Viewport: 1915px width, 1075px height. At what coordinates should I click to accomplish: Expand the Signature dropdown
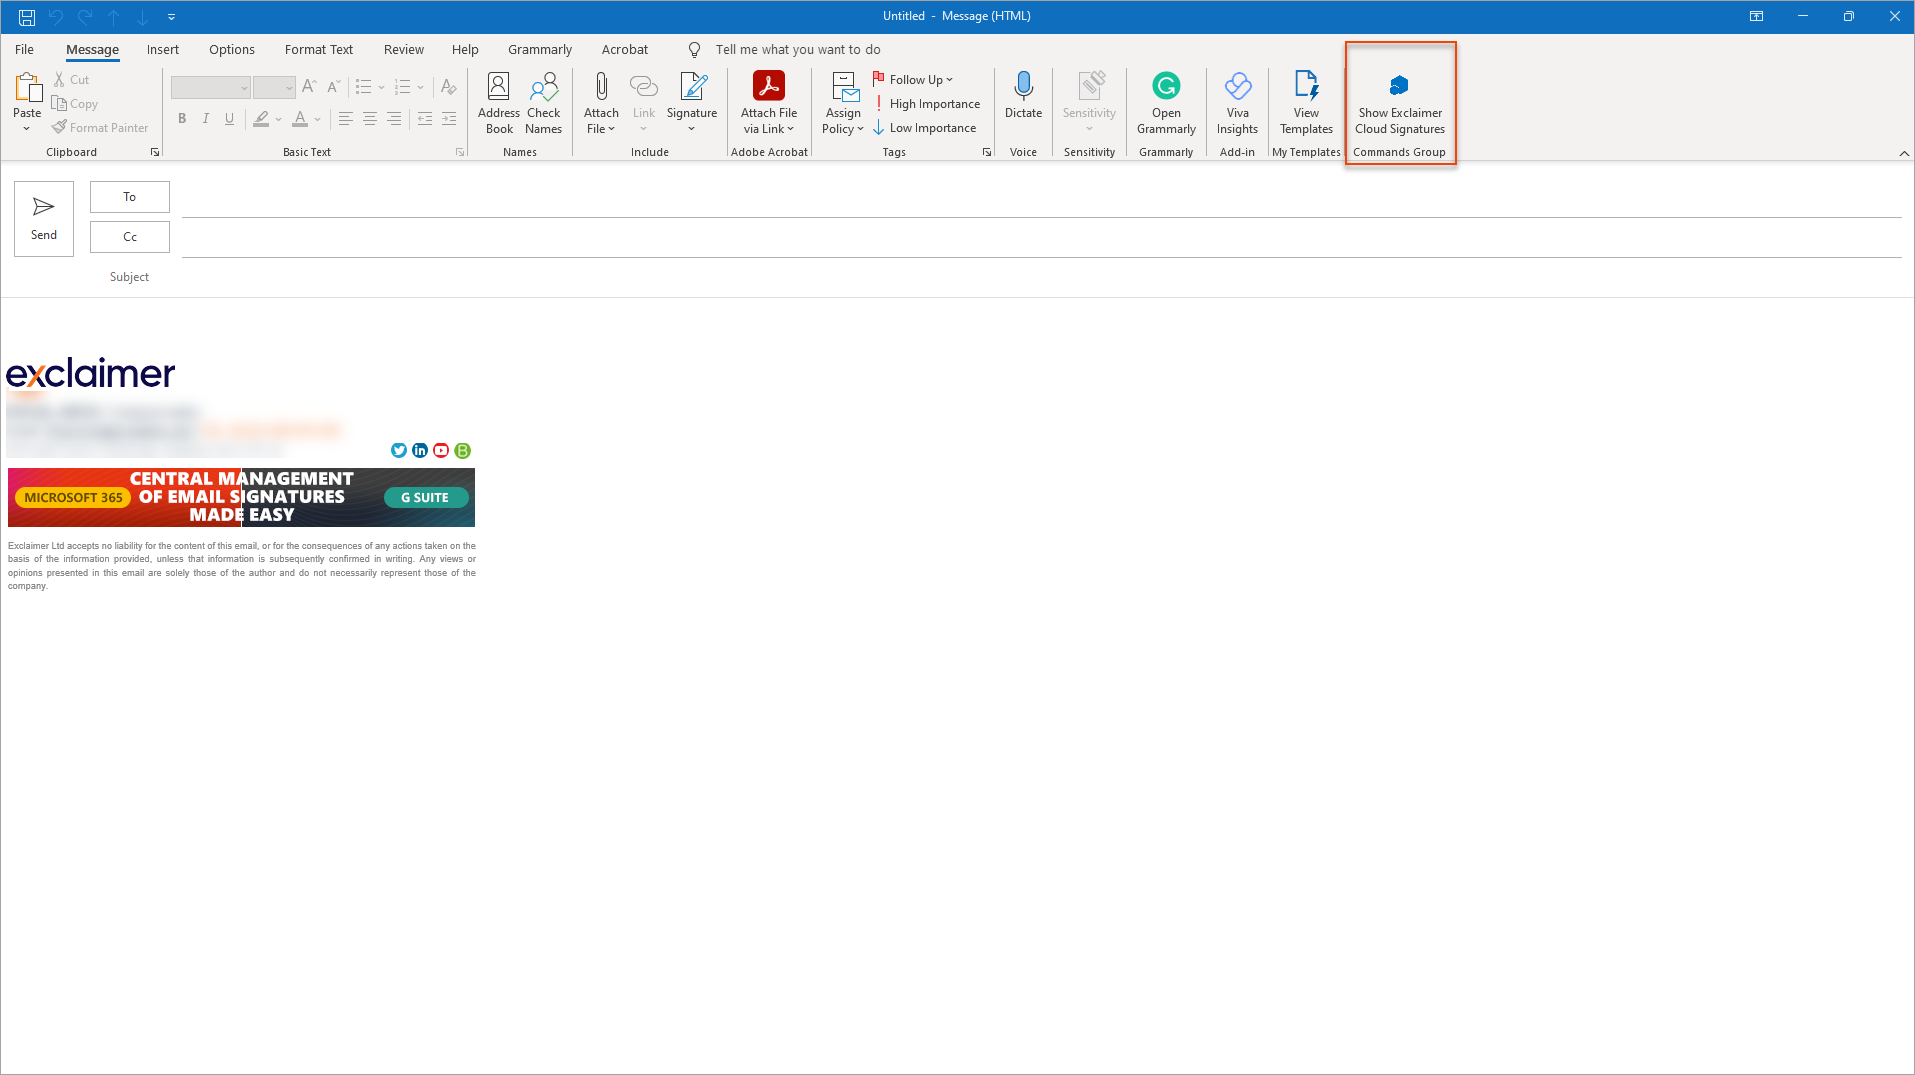[691, 128]
